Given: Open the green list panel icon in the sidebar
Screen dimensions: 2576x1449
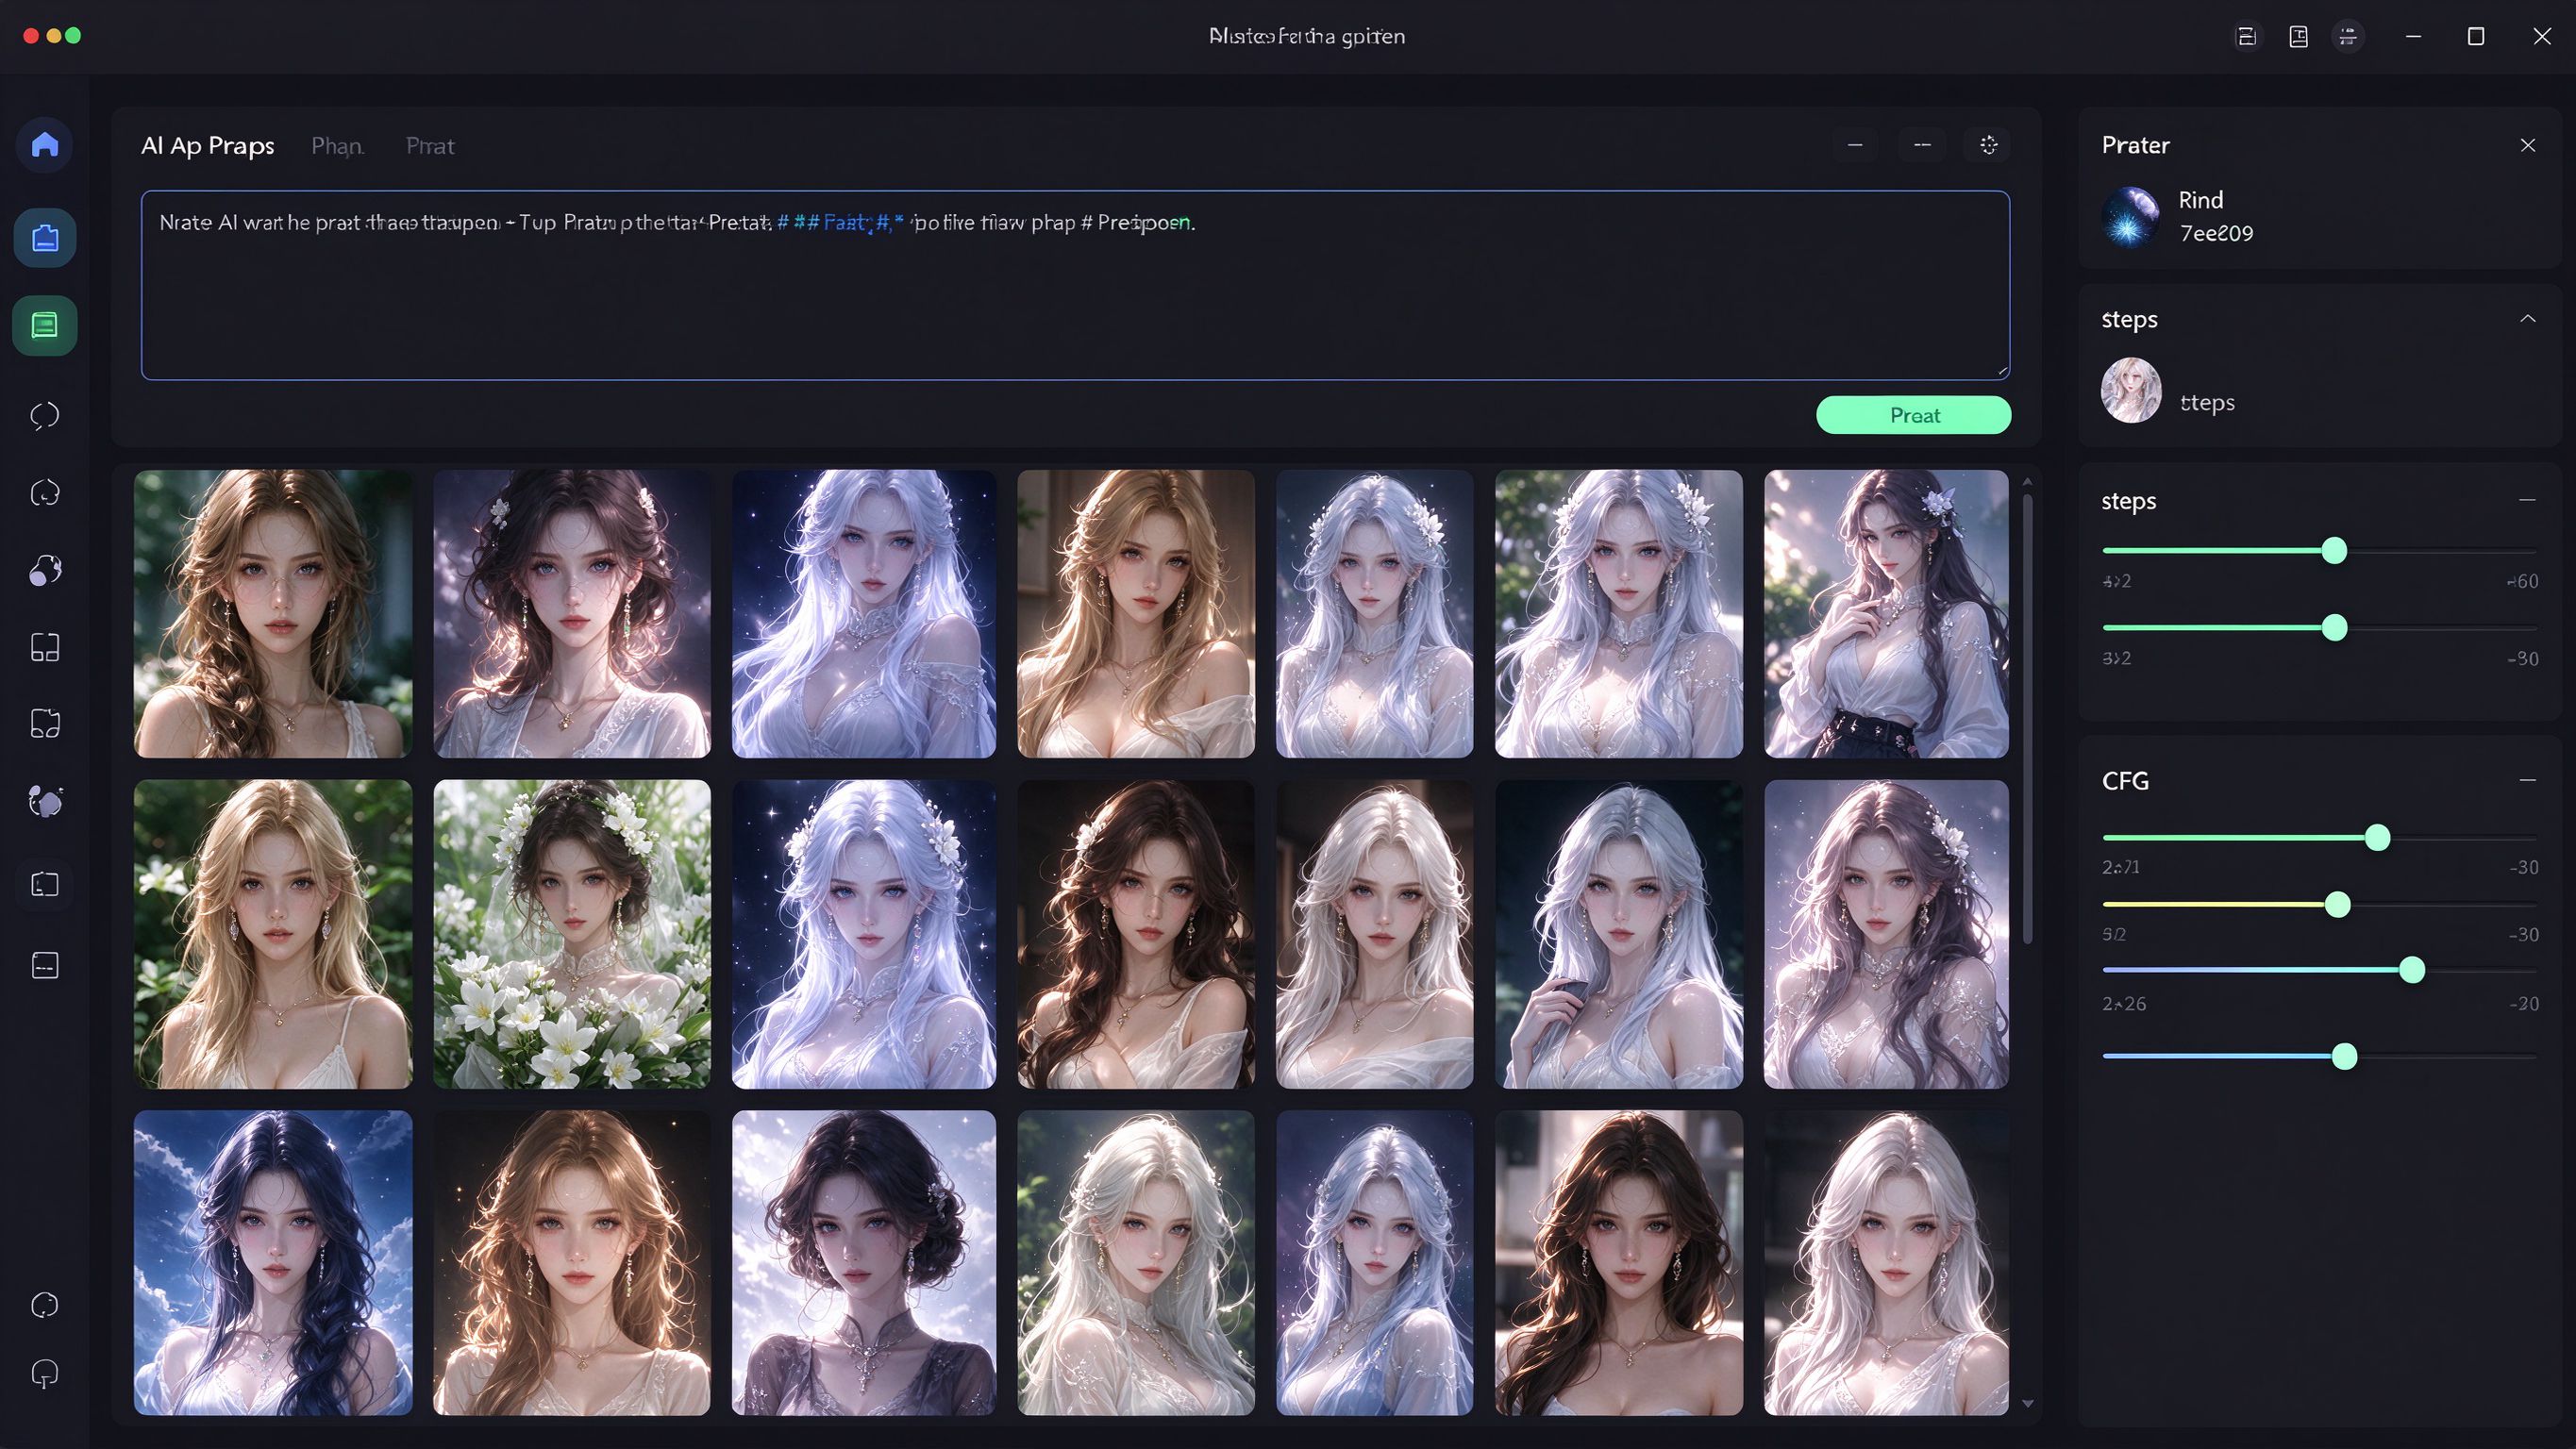Looking at the screenshot, I should pyautogui.click(x=45, y=325).
